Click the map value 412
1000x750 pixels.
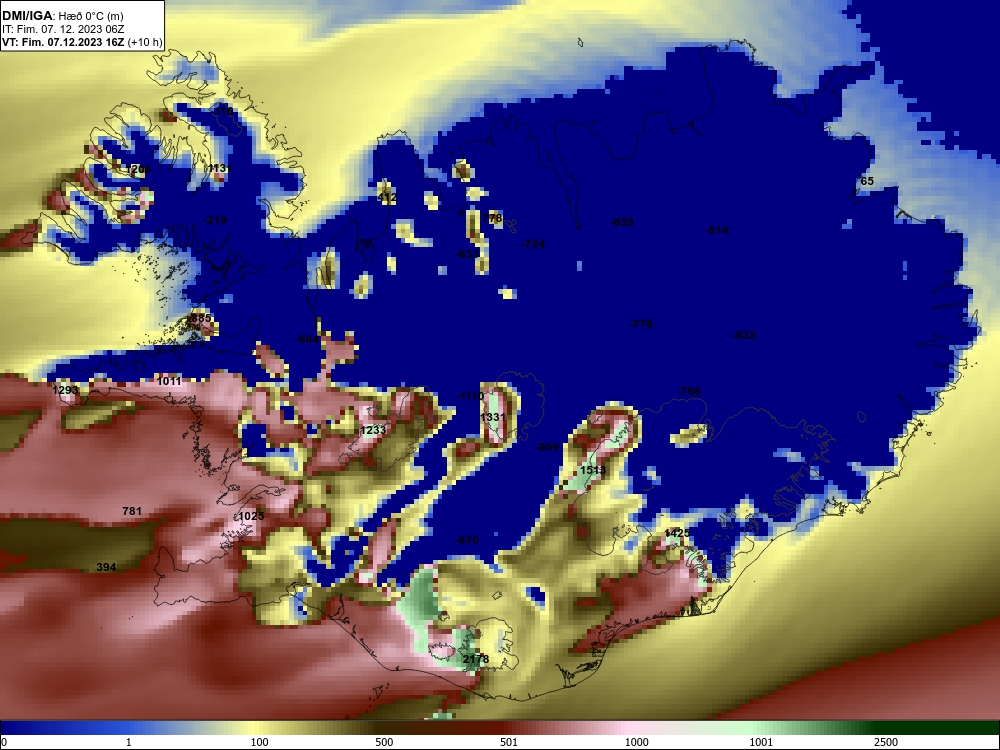[387, 197]
